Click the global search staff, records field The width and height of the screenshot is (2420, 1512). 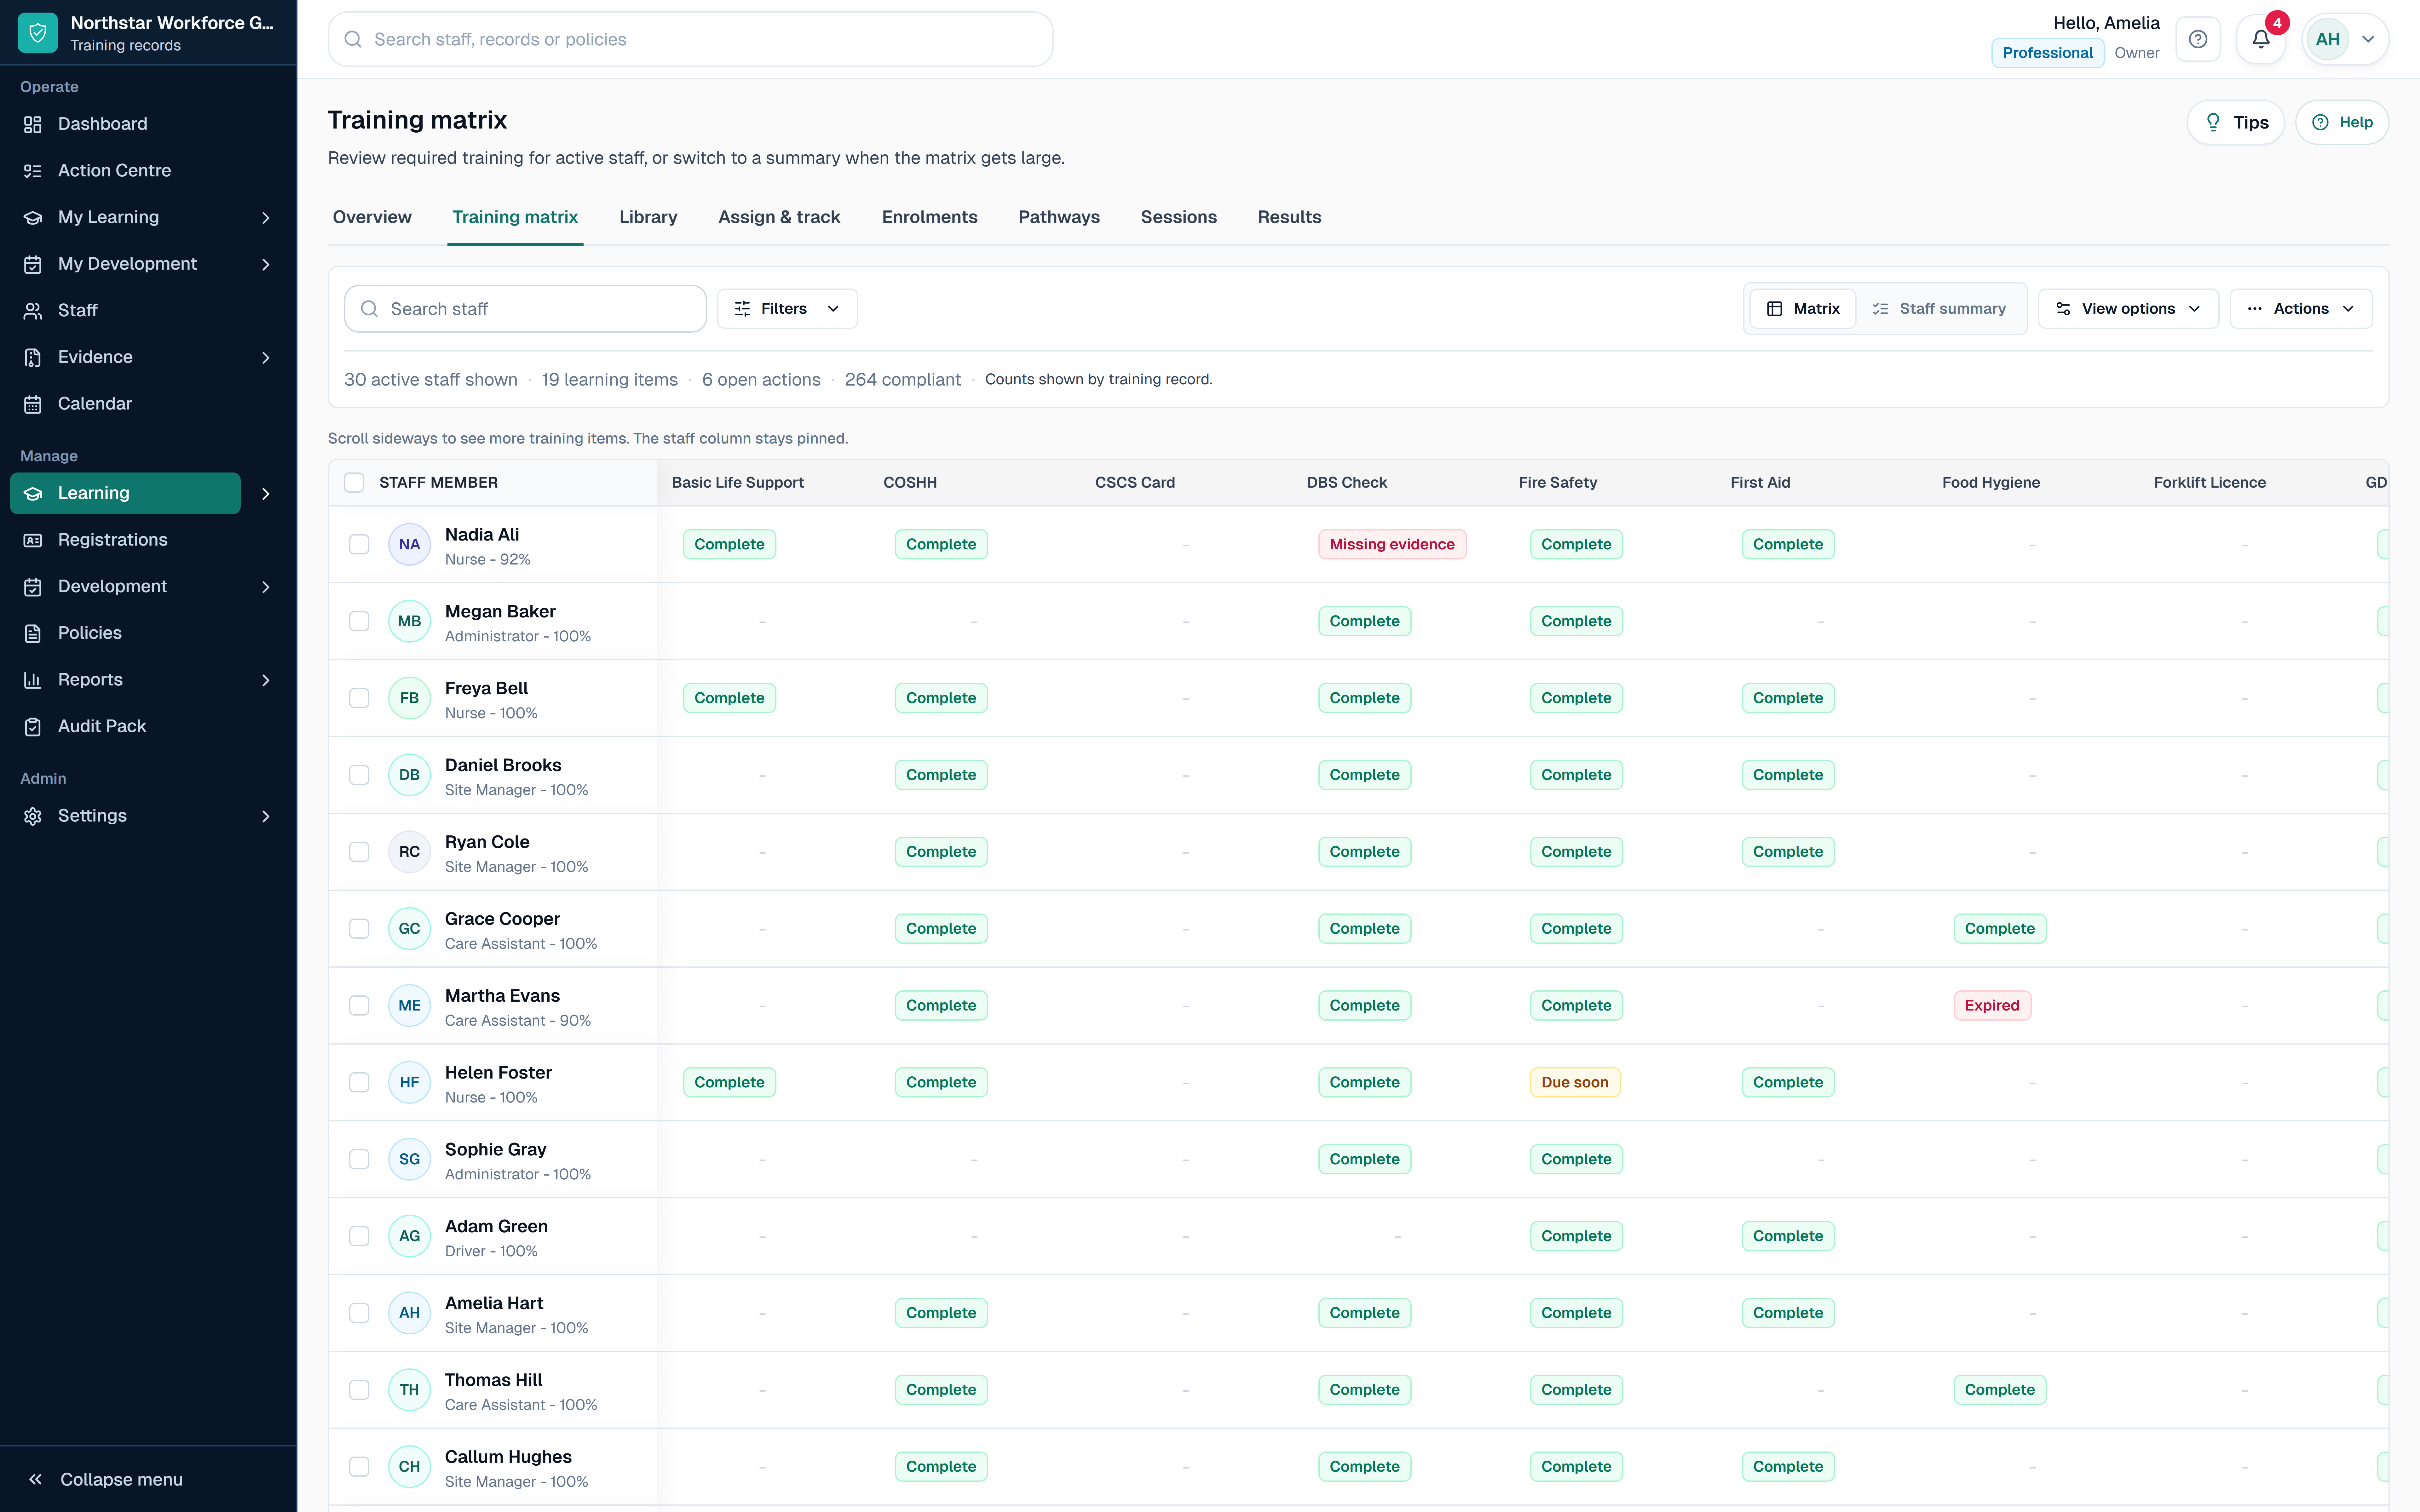[690, 39]
